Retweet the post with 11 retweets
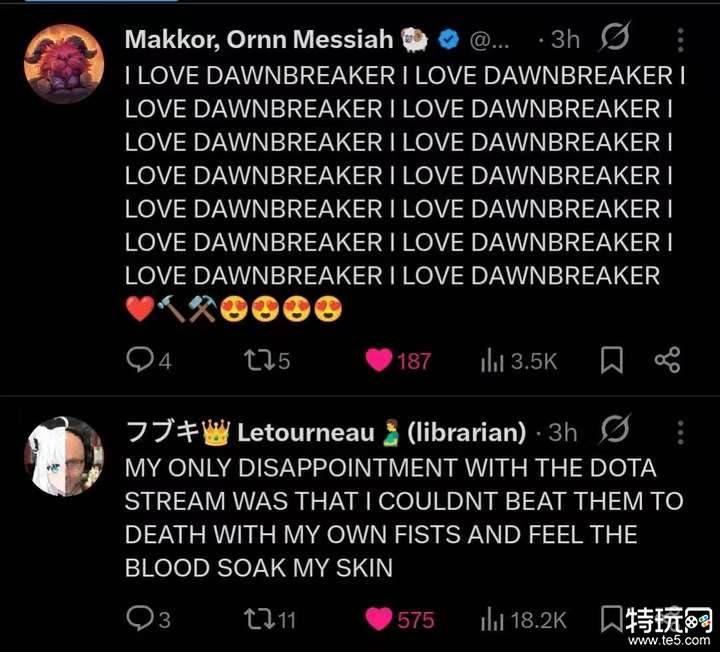 (270, 619)
